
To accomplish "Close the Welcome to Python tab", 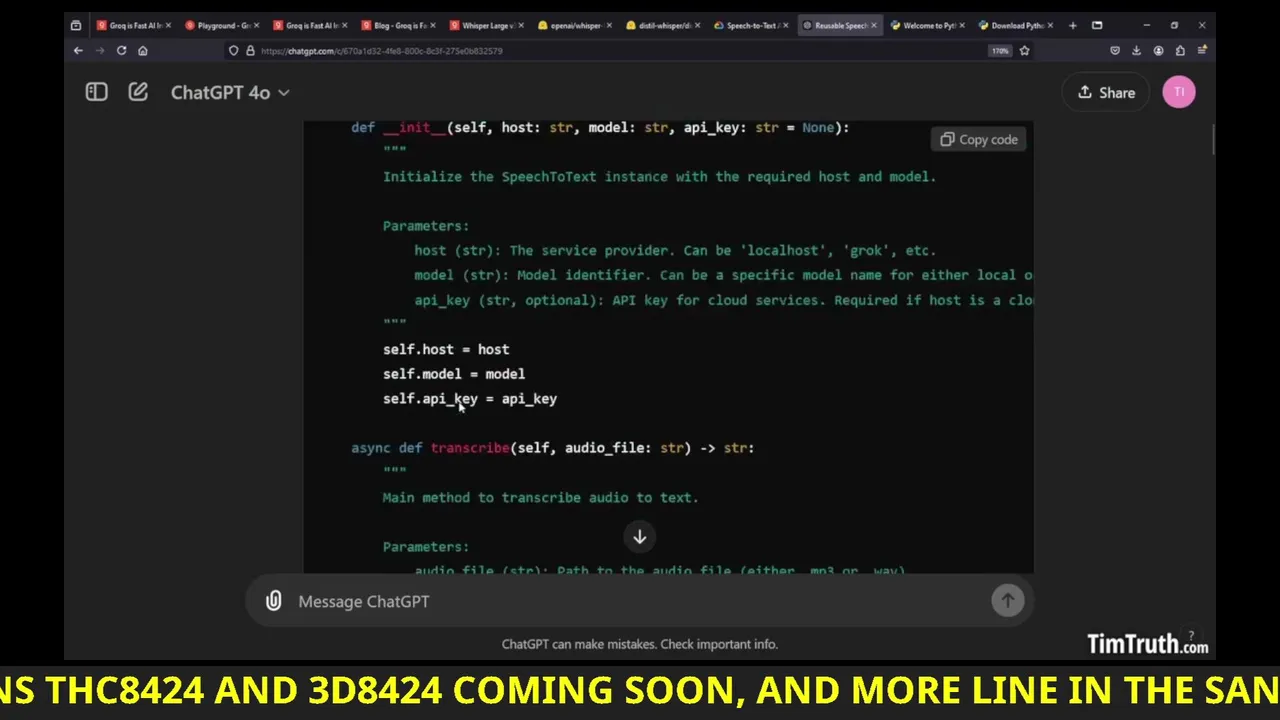I will pos(961,25).
